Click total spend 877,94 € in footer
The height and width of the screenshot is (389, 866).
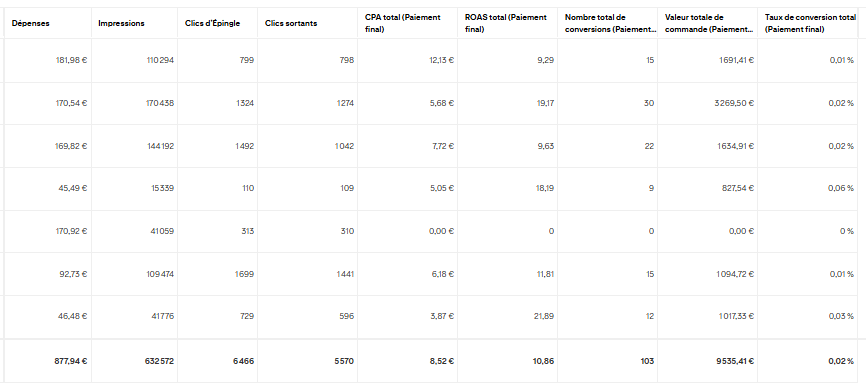click(x=71, y=361)
